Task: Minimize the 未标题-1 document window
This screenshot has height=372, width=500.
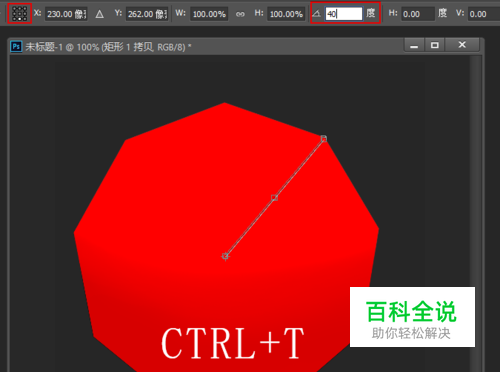Action: point(414,45)
